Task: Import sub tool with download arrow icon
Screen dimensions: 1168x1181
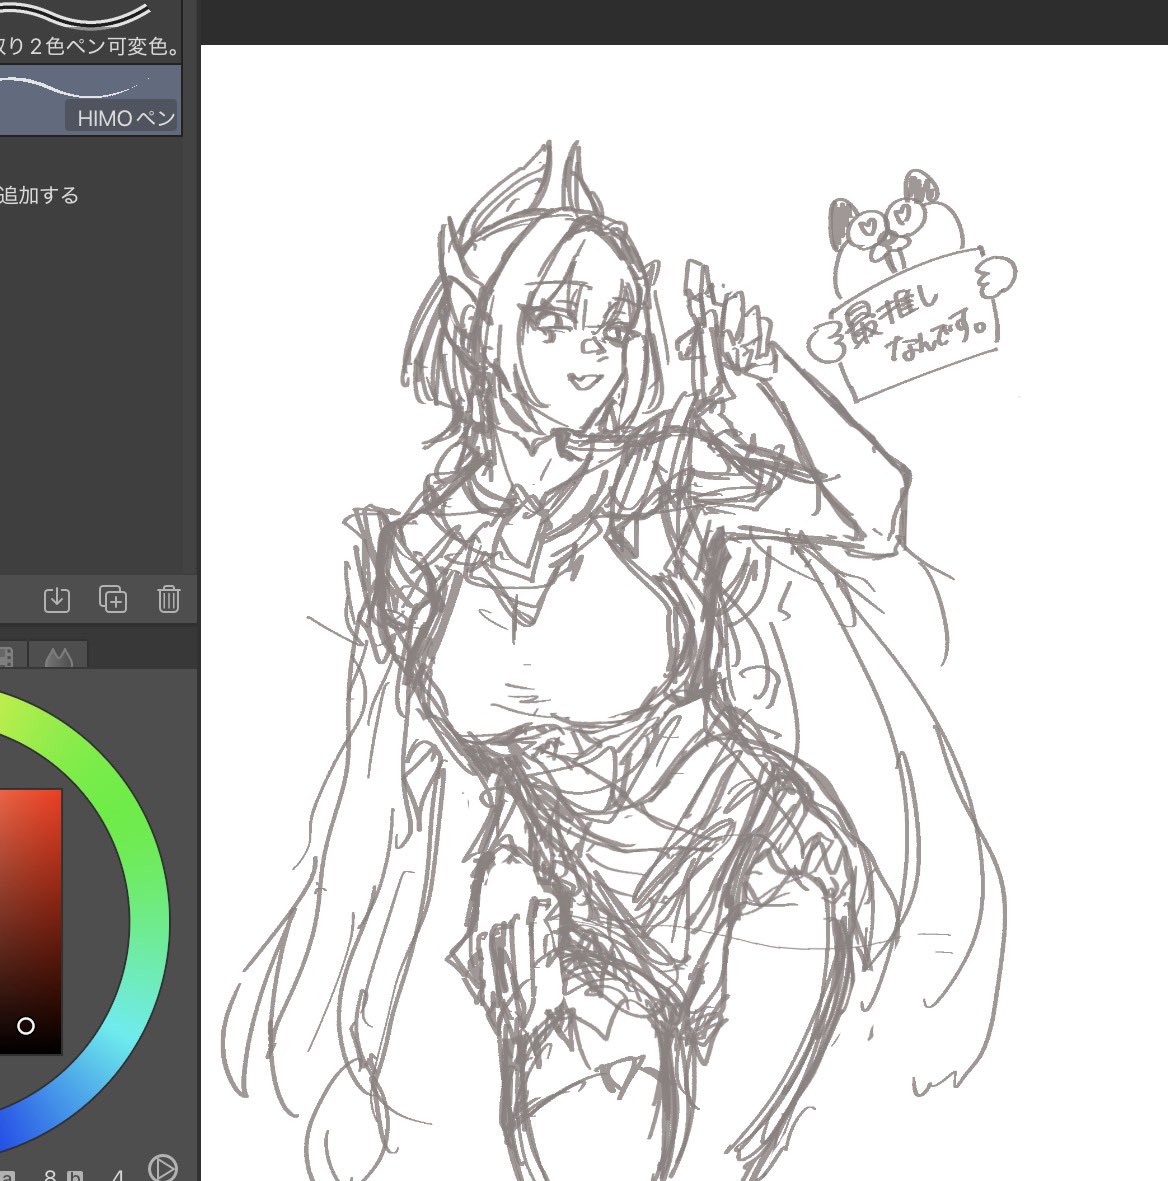Action: [x=57, y=600]
